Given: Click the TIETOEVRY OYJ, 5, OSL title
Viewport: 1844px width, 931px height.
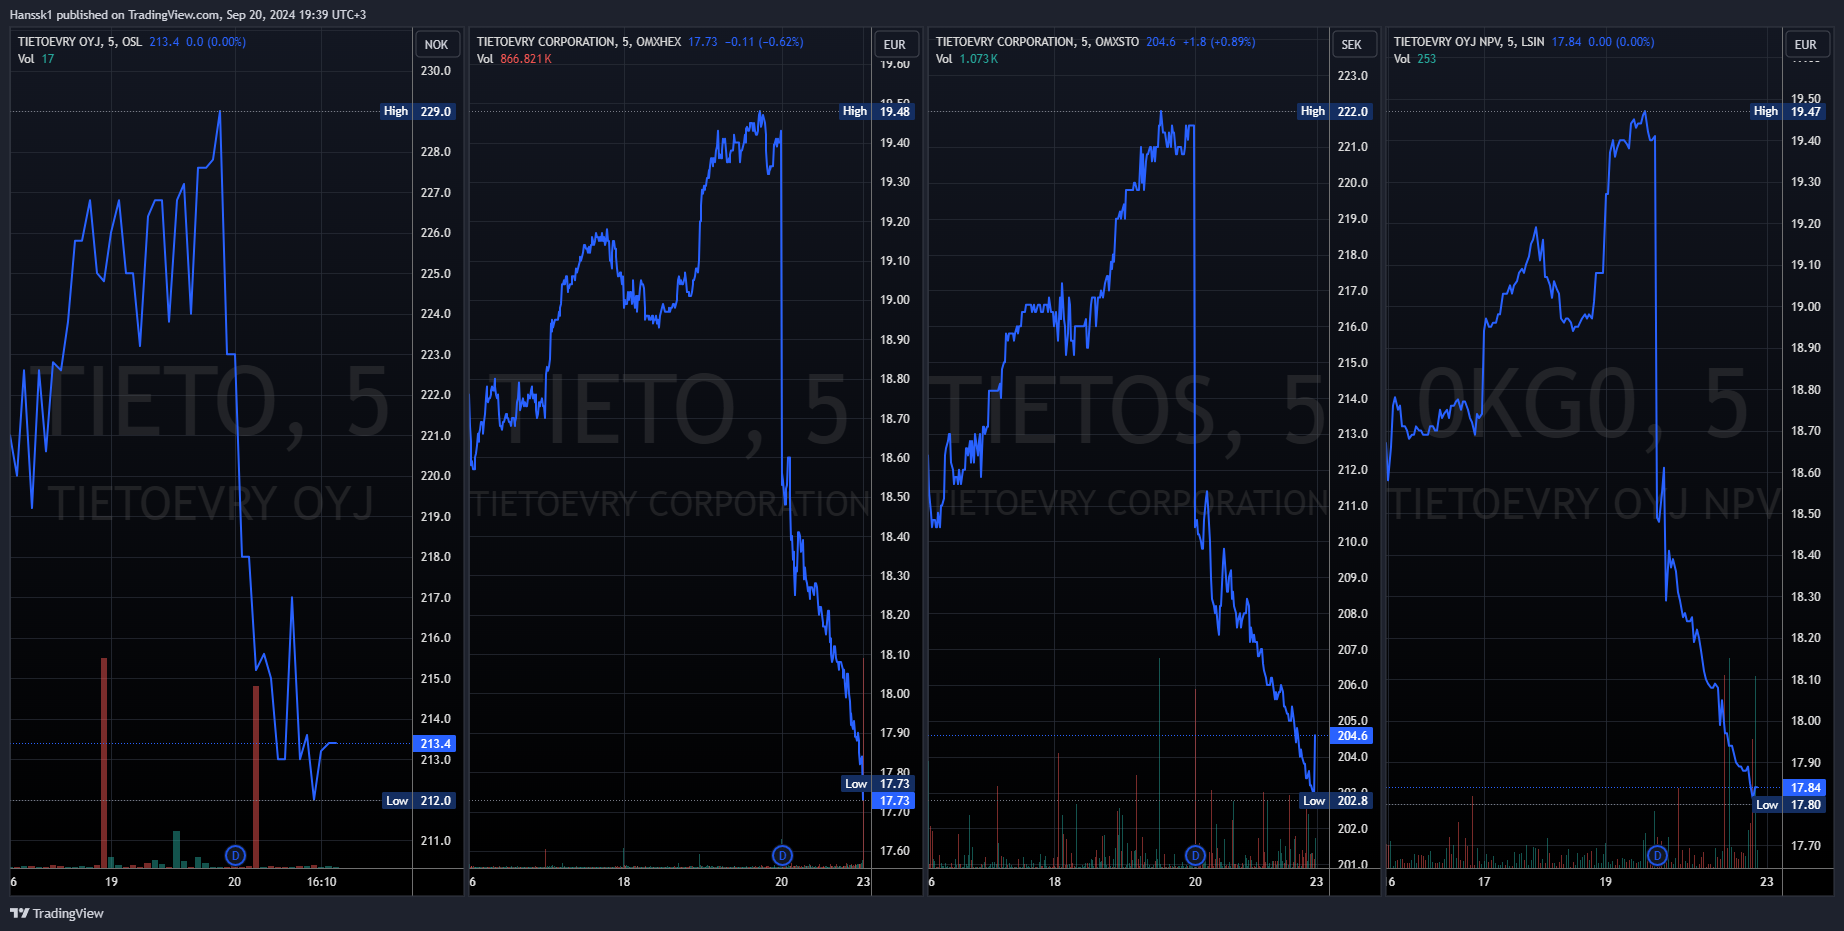Looking at the screenshot, I should pos(80,42).
